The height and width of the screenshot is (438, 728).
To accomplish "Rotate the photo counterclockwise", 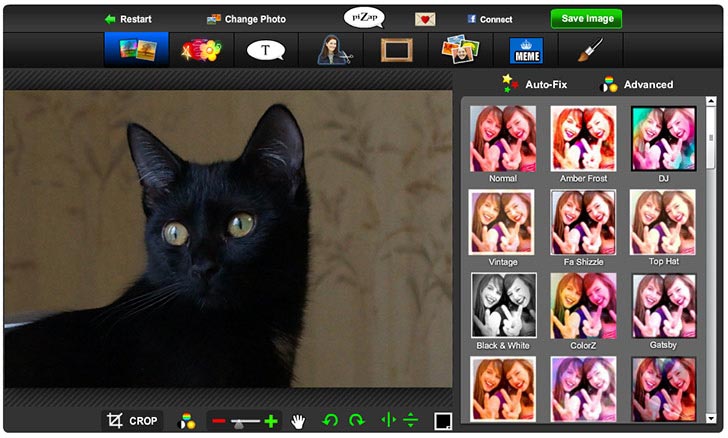I will tap(330, 421).
